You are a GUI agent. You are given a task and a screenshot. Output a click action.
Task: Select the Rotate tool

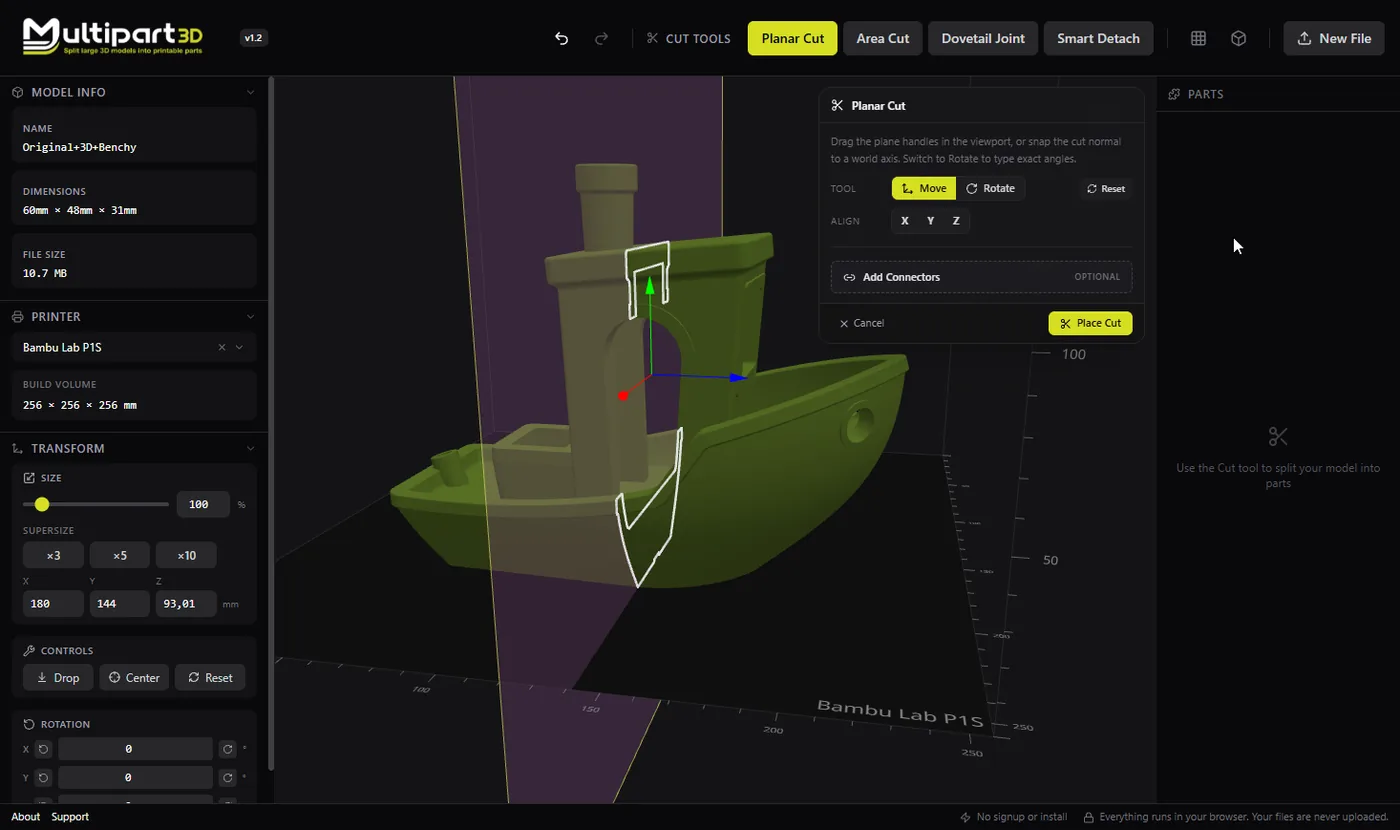[x=990, y=189]
